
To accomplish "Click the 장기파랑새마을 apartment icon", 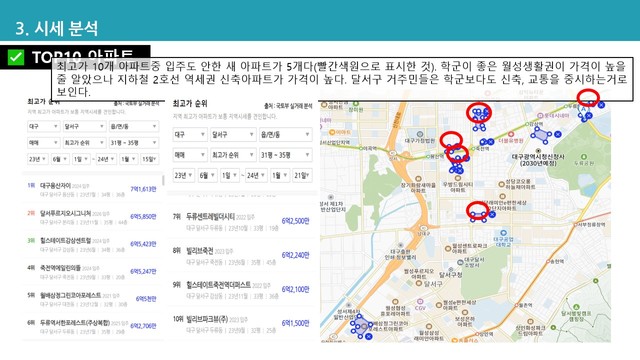I will coord(418,179).
